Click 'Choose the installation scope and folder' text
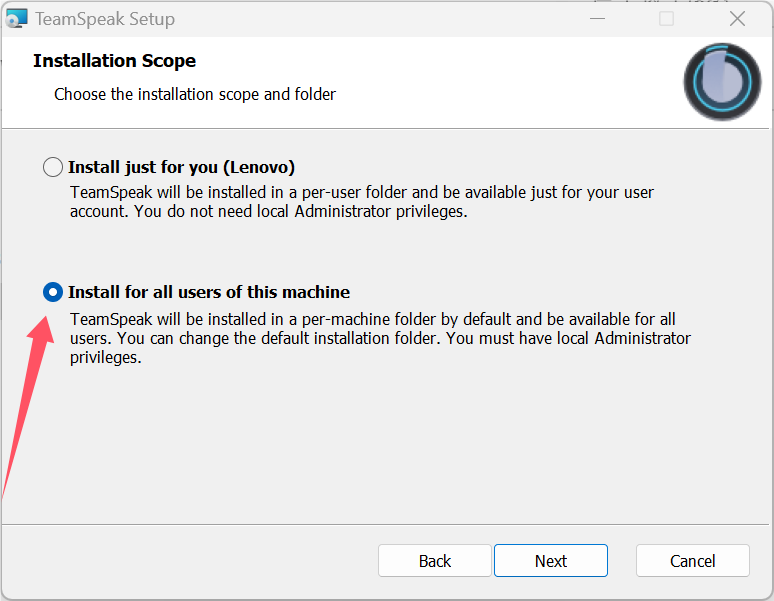 (195, 94)
